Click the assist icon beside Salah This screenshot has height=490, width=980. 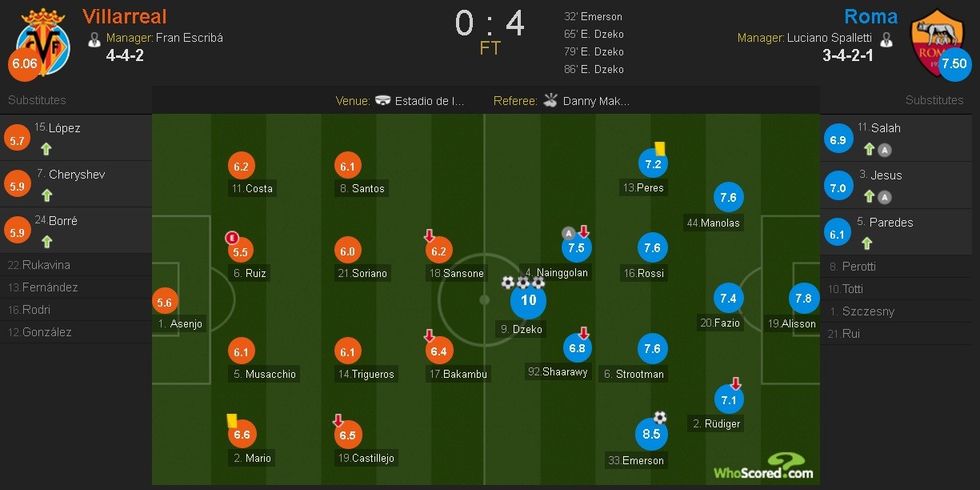click(x=884, y=150)
